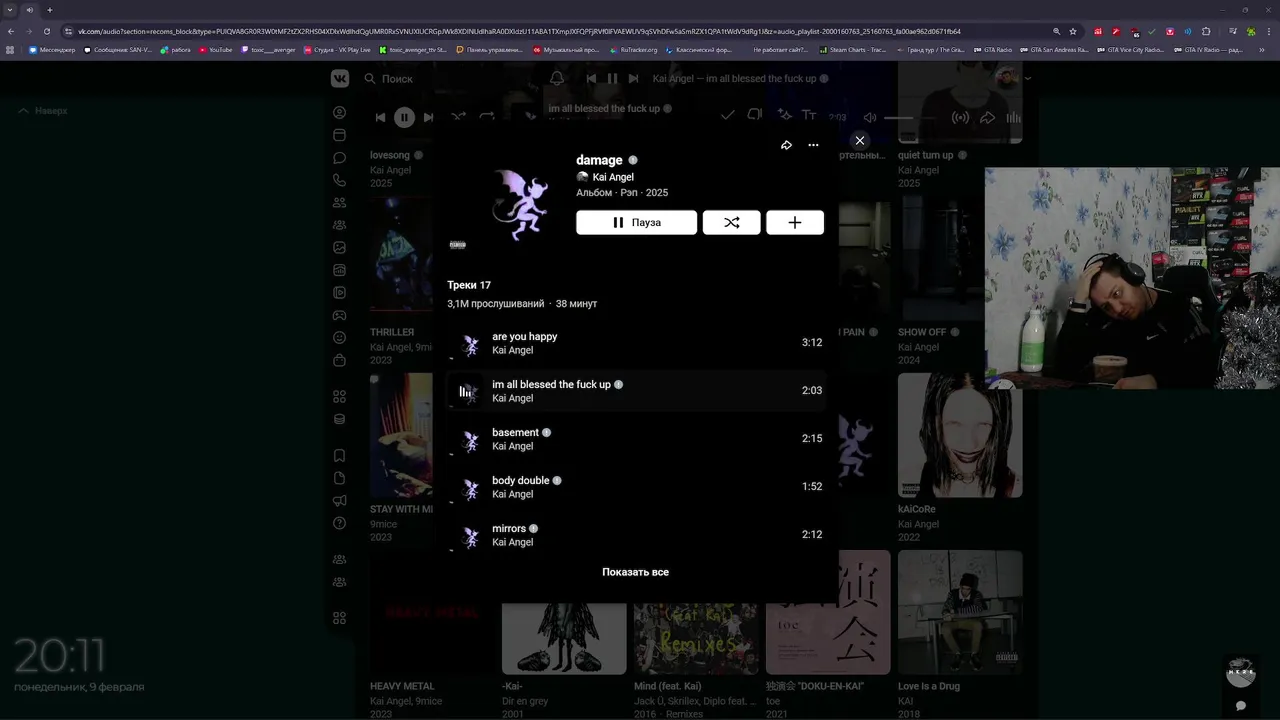Screen dimensions: 1280x720
Task: Show similar tracks icon in player bar
Action: point(755,116)
